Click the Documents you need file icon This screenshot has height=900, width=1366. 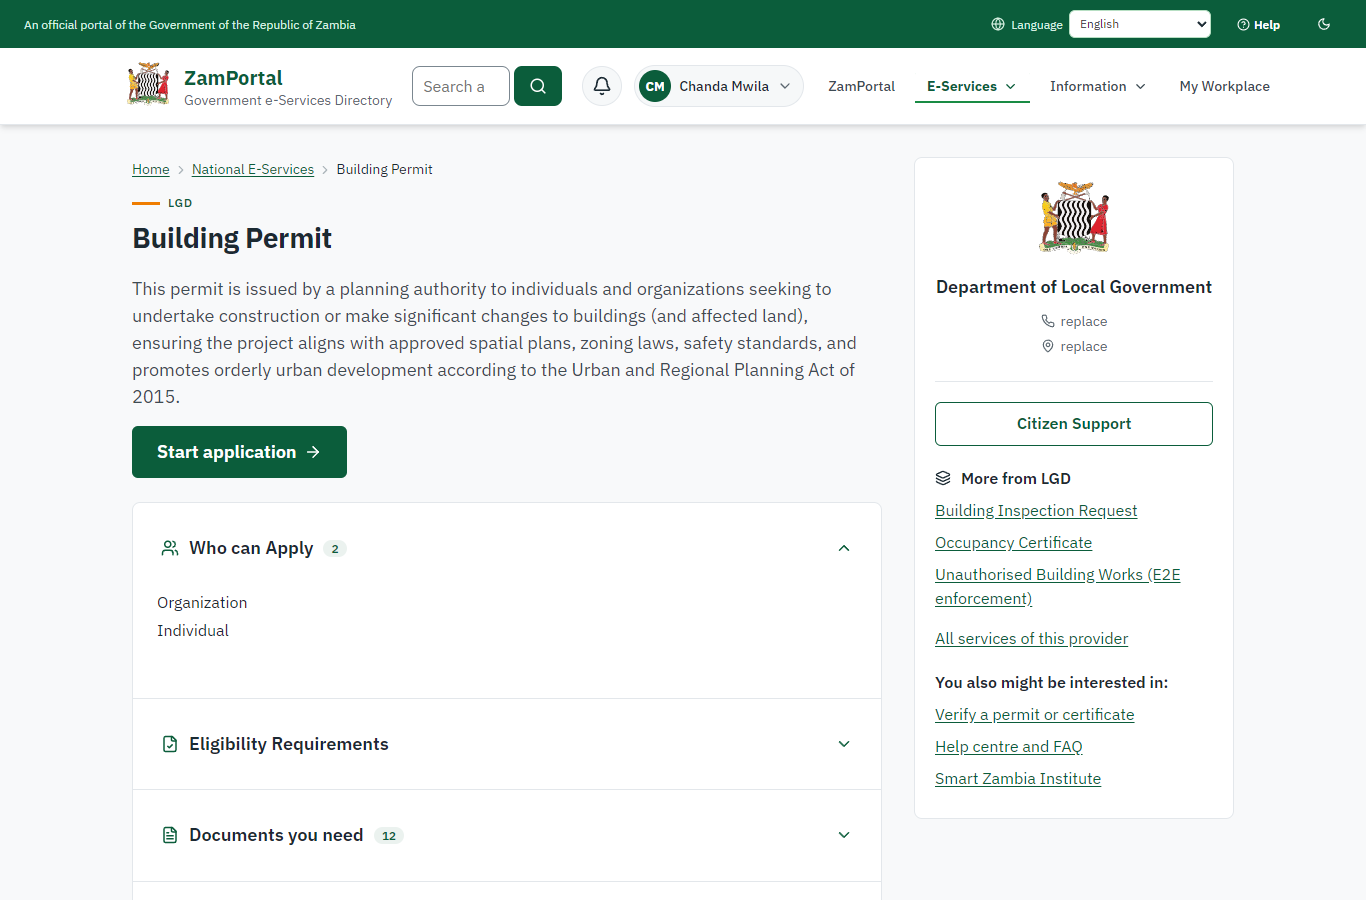pyautogui.click(x=170, y=835)
